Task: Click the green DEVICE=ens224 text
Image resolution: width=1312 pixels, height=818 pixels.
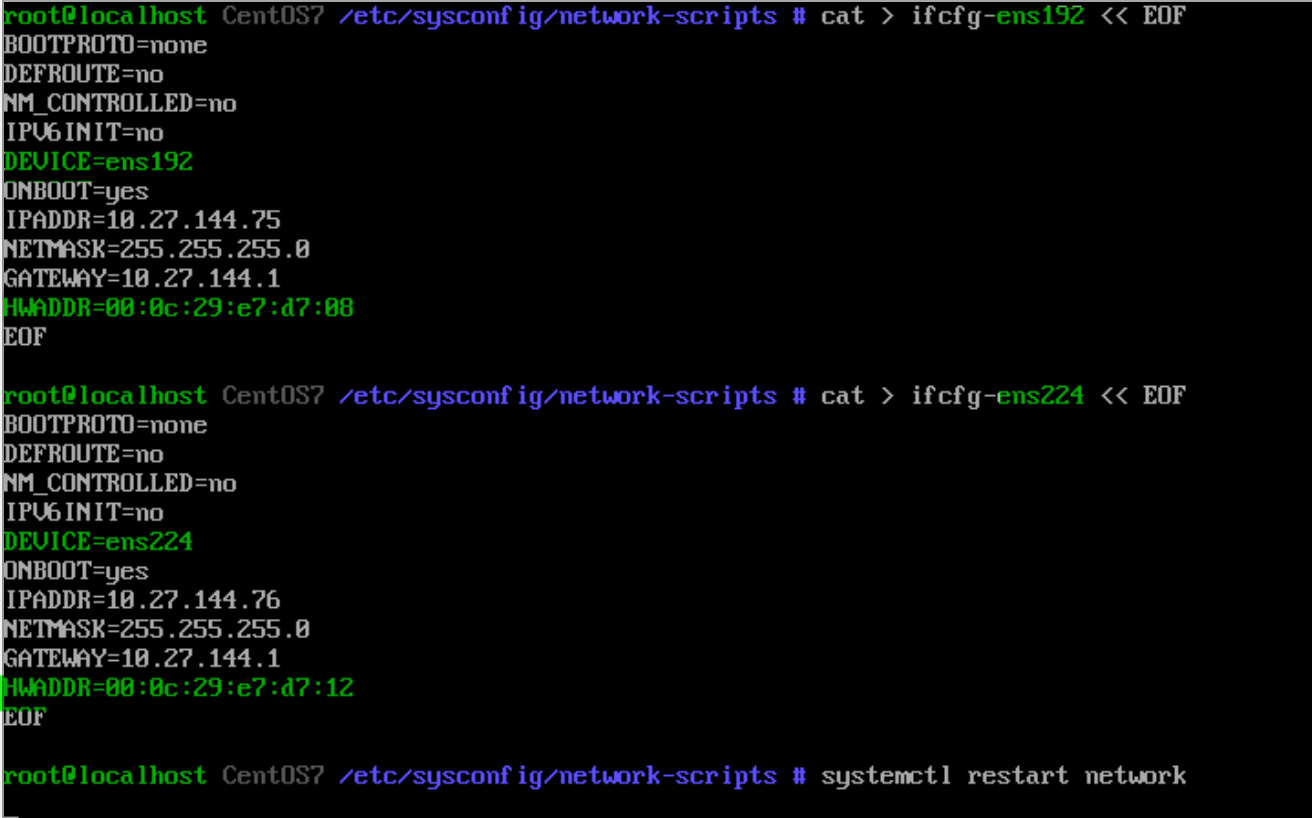Action: tap(98, 542)
